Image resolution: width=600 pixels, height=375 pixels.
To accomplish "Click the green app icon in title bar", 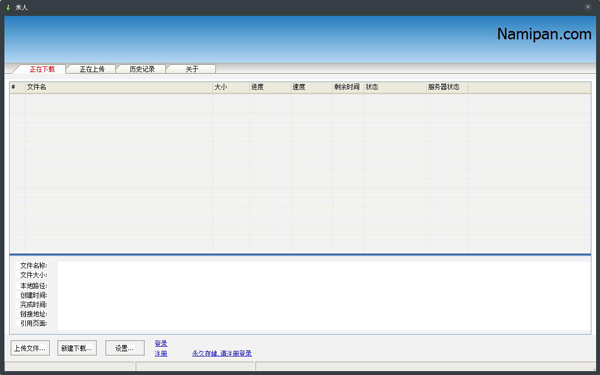I will point(8,7).
